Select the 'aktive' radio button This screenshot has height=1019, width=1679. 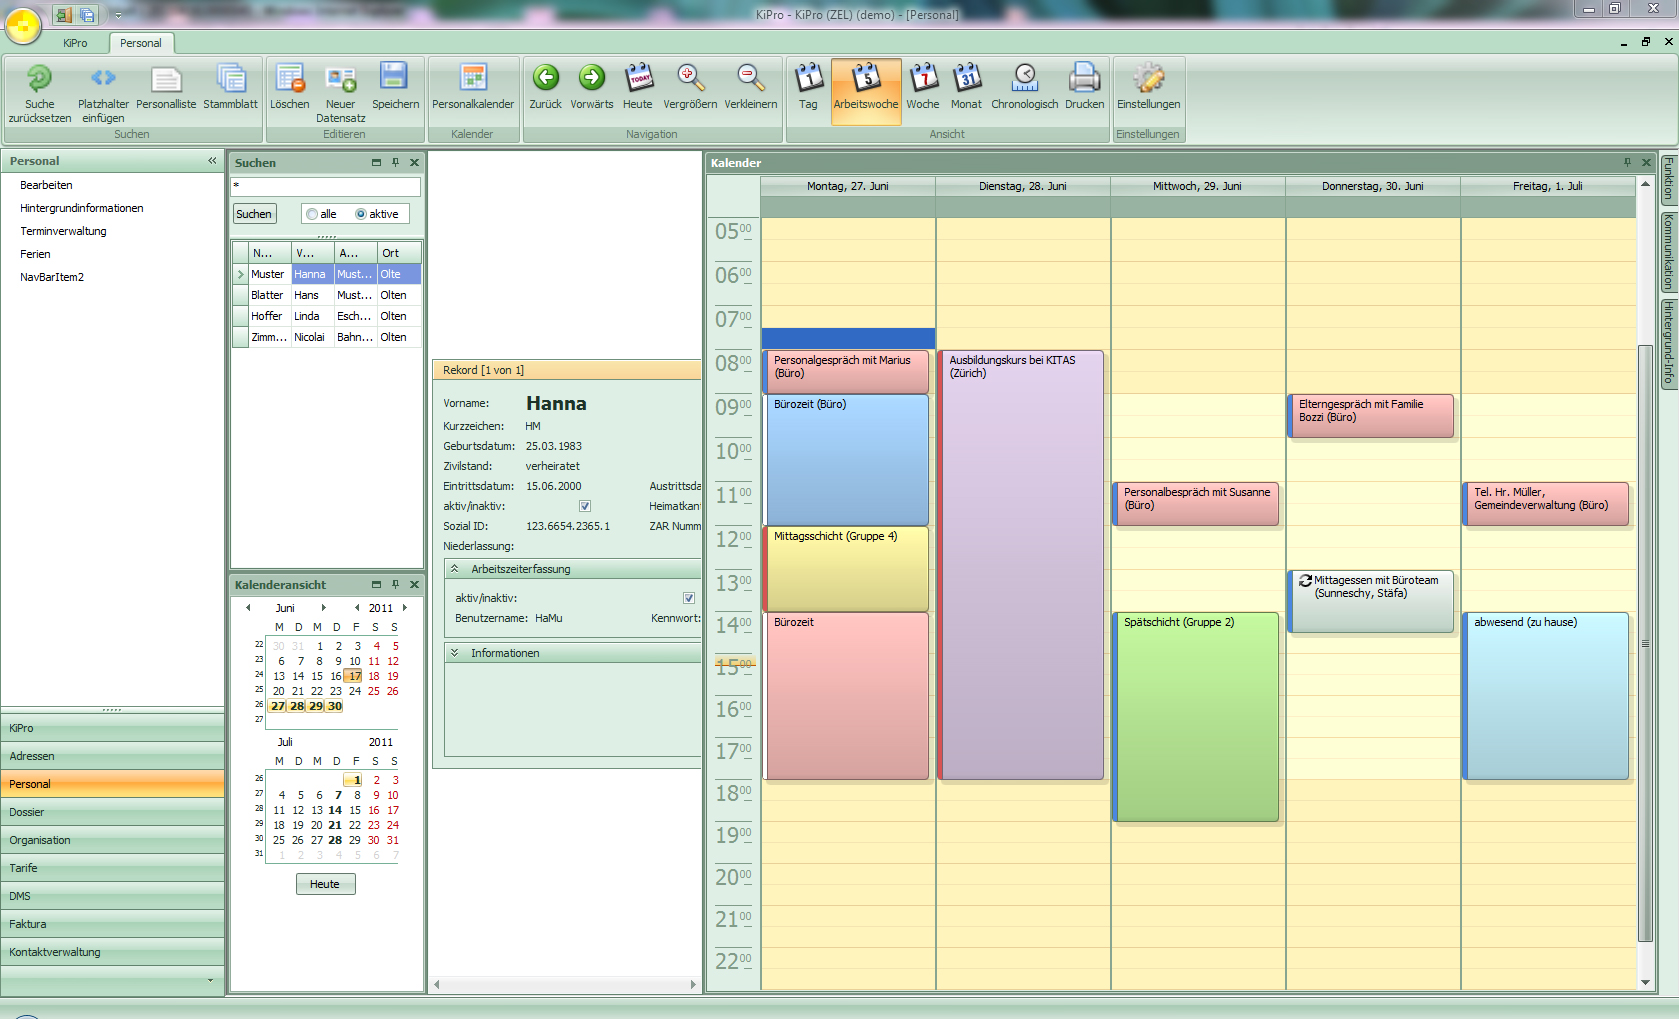pos(361,214)
